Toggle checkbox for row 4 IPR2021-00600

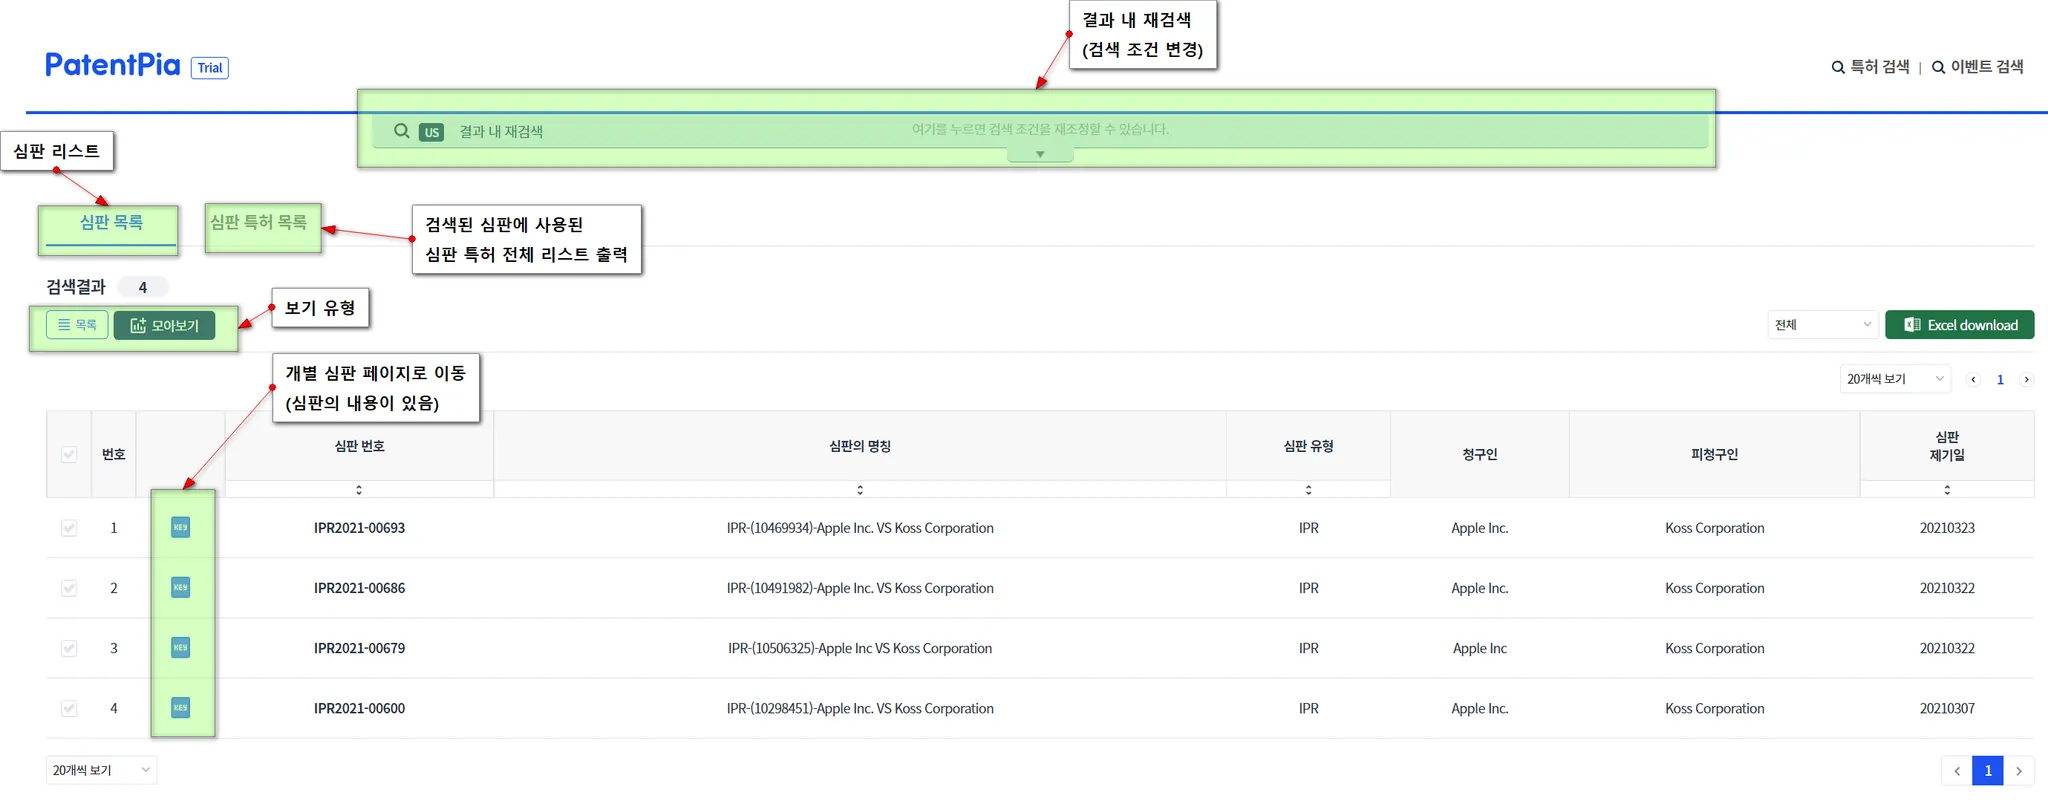point(69,708)
